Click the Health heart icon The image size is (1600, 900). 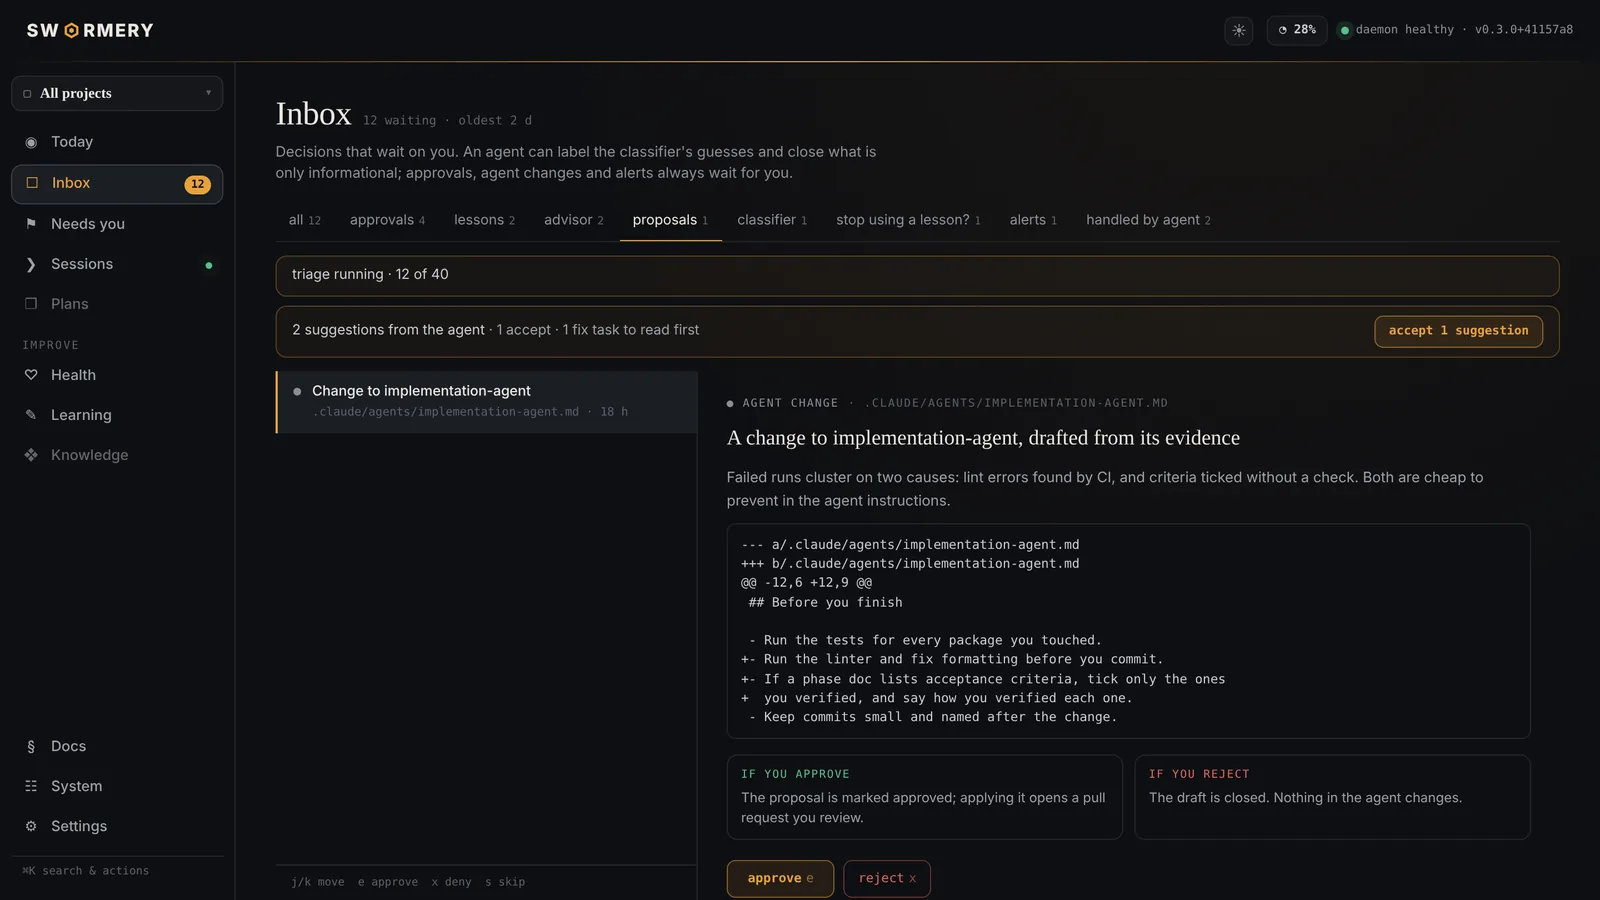point(31,375)
